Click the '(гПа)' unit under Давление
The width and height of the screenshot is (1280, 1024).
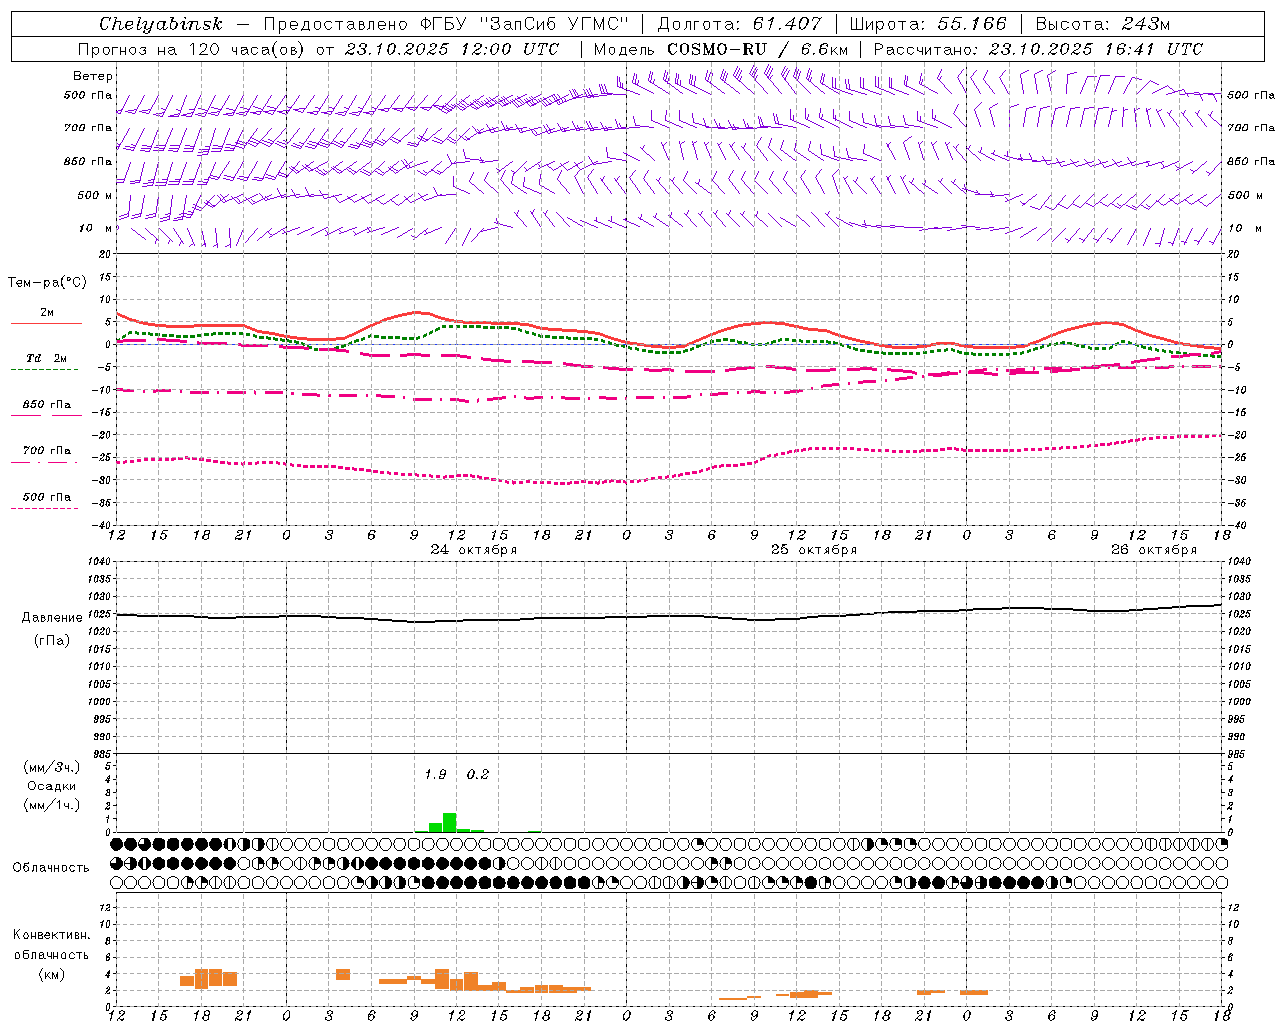pos(52,641)
